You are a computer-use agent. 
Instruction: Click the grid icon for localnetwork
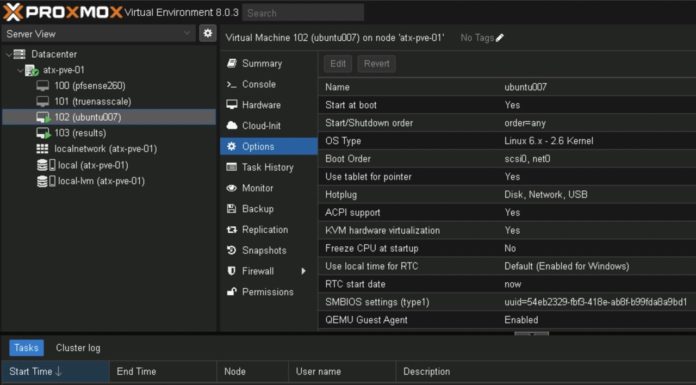42,149
